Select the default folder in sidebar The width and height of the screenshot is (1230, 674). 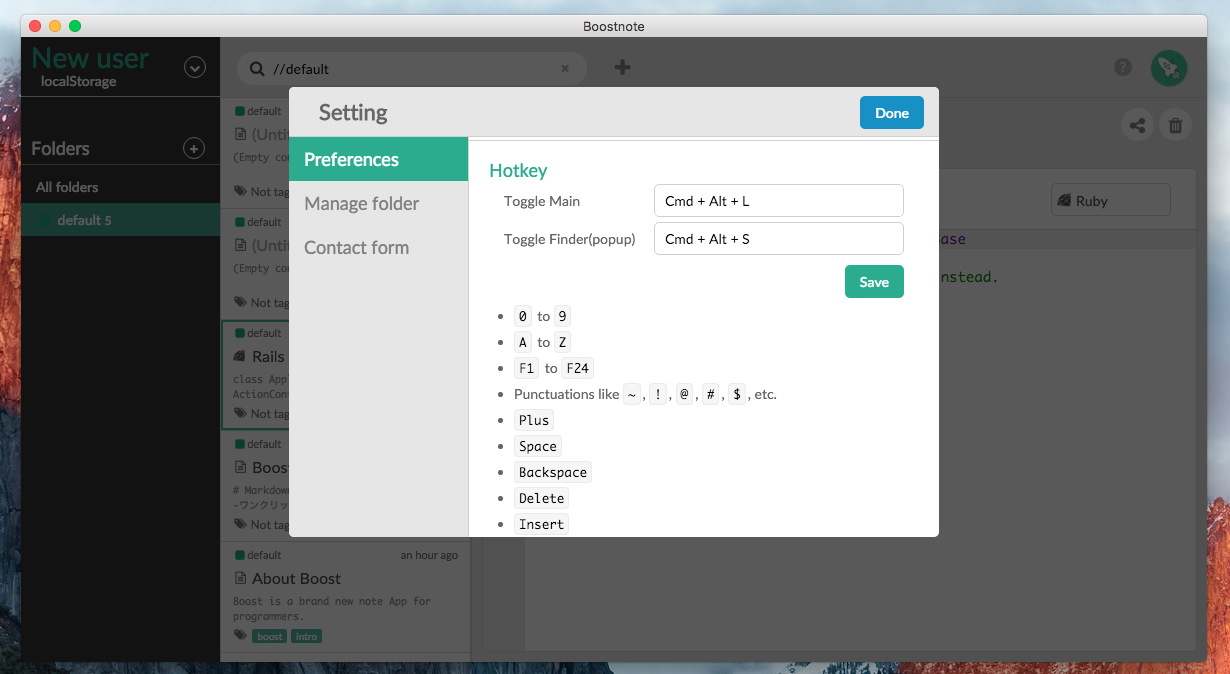120,220
